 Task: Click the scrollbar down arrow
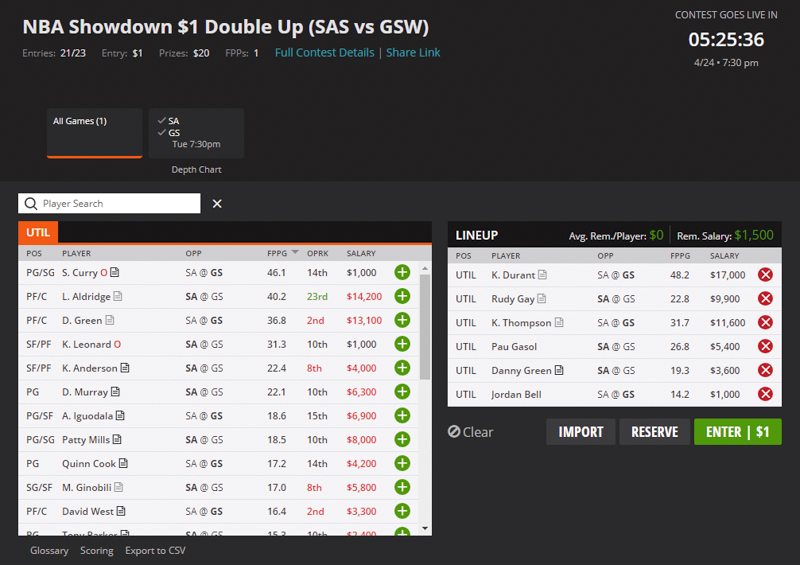424,528
